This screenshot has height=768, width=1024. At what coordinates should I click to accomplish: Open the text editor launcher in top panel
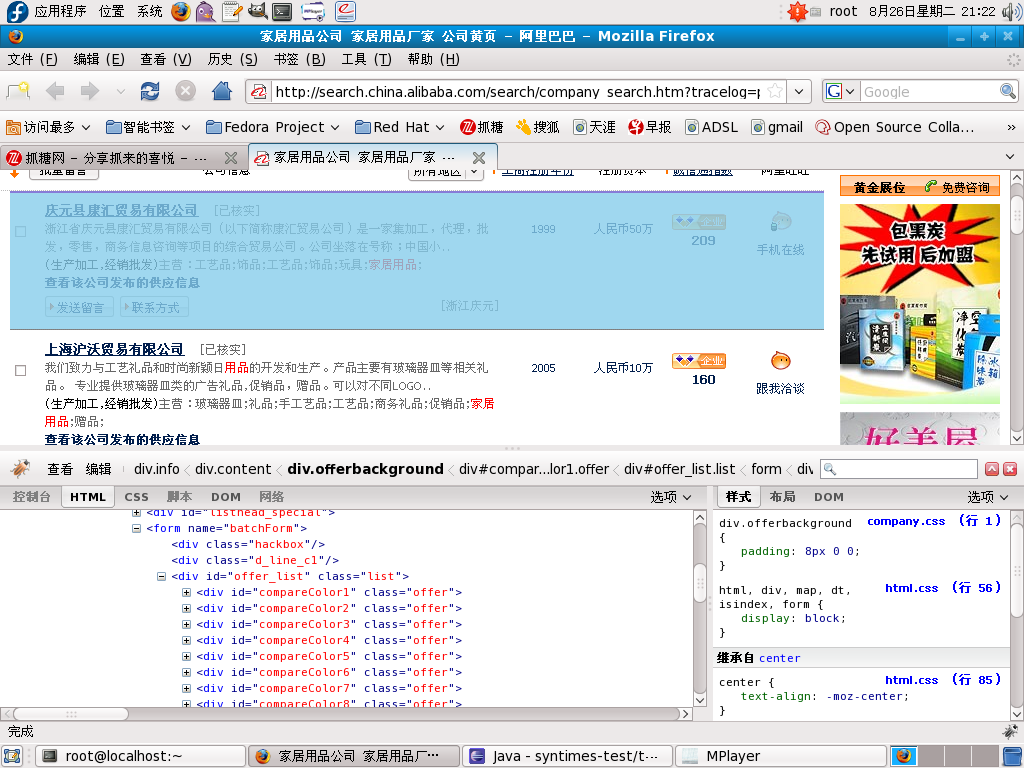coord(231,11)
